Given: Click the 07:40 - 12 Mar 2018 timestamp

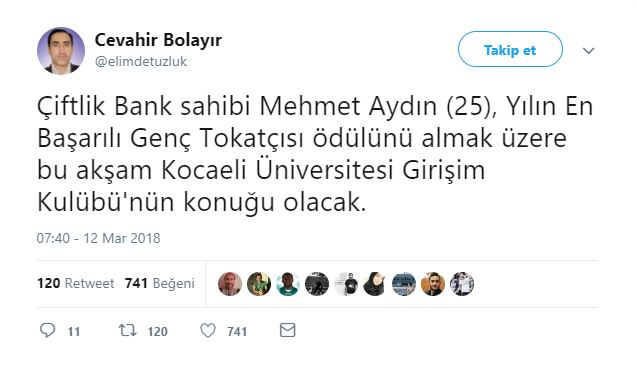Looking at the screenshot, I should 99,238.
